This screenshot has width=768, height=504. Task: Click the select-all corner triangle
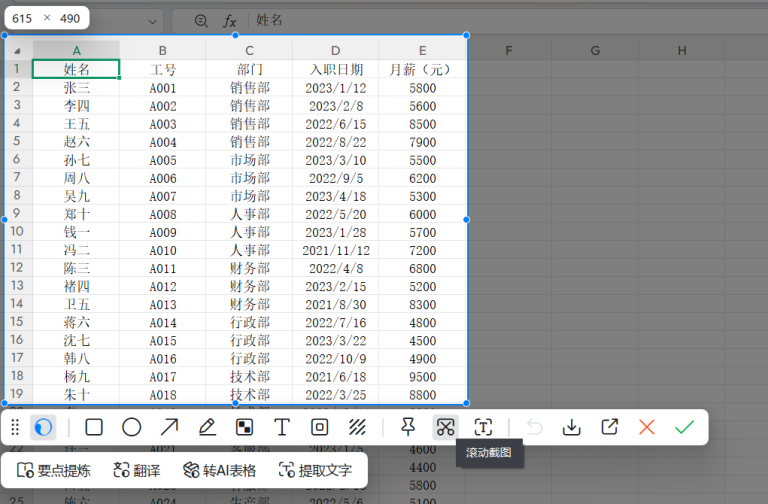[17, 51]
